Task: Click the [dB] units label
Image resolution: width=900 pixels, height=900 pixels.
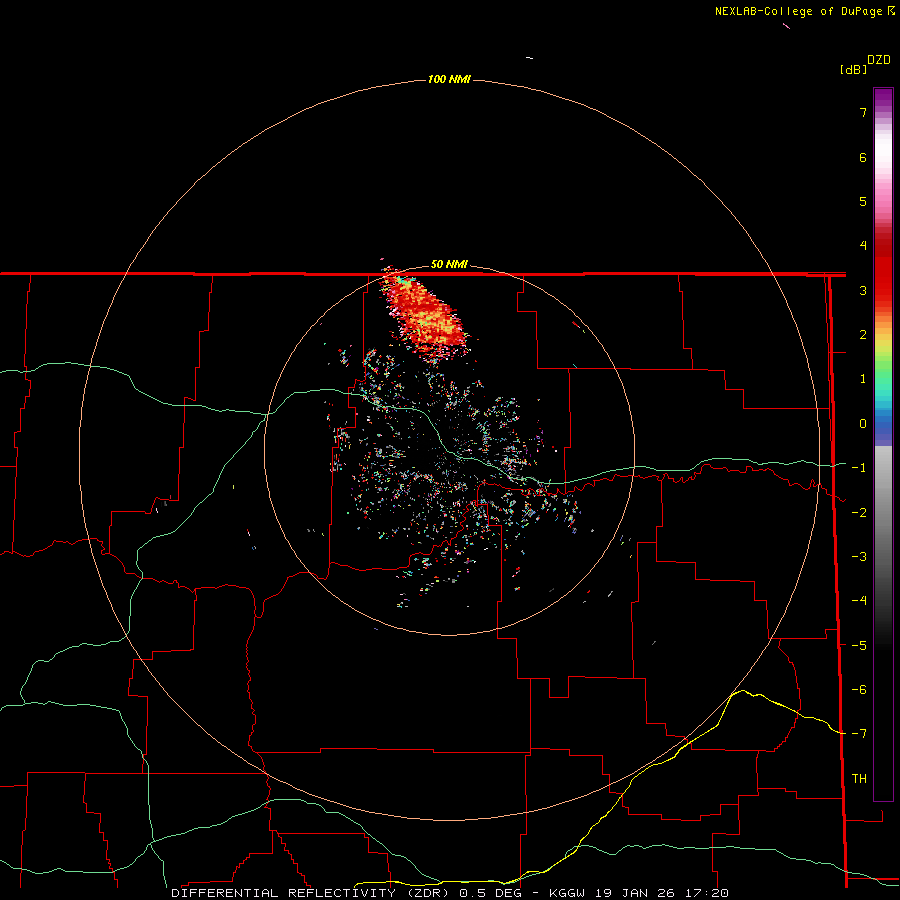Action: (x=853, y=69)
